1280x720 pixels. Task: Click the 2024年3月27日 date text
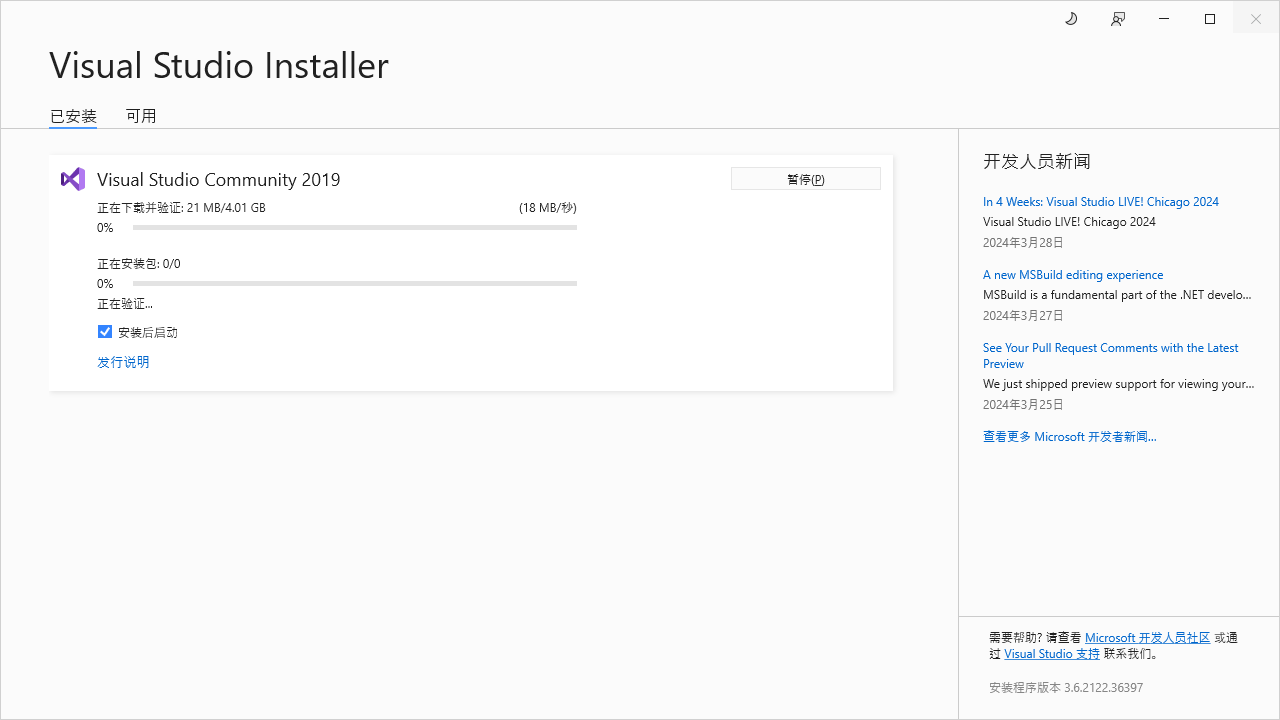[1023, 316]
